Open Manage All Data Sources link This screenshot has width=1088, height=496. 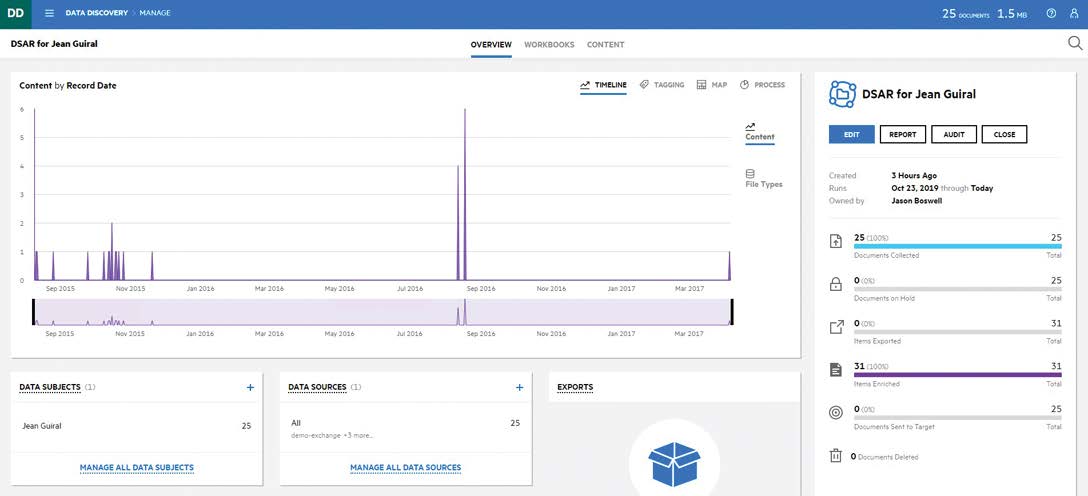click(x=406, y=468)
